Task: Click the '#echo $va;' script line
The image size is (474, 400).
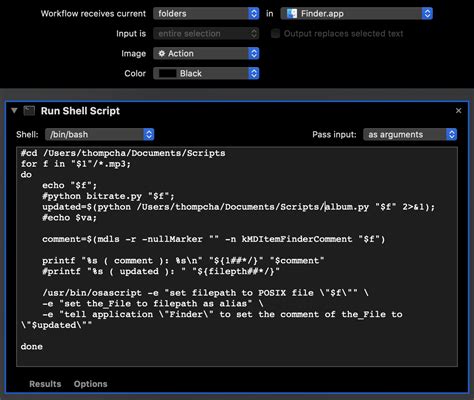Action: point(69,218)
